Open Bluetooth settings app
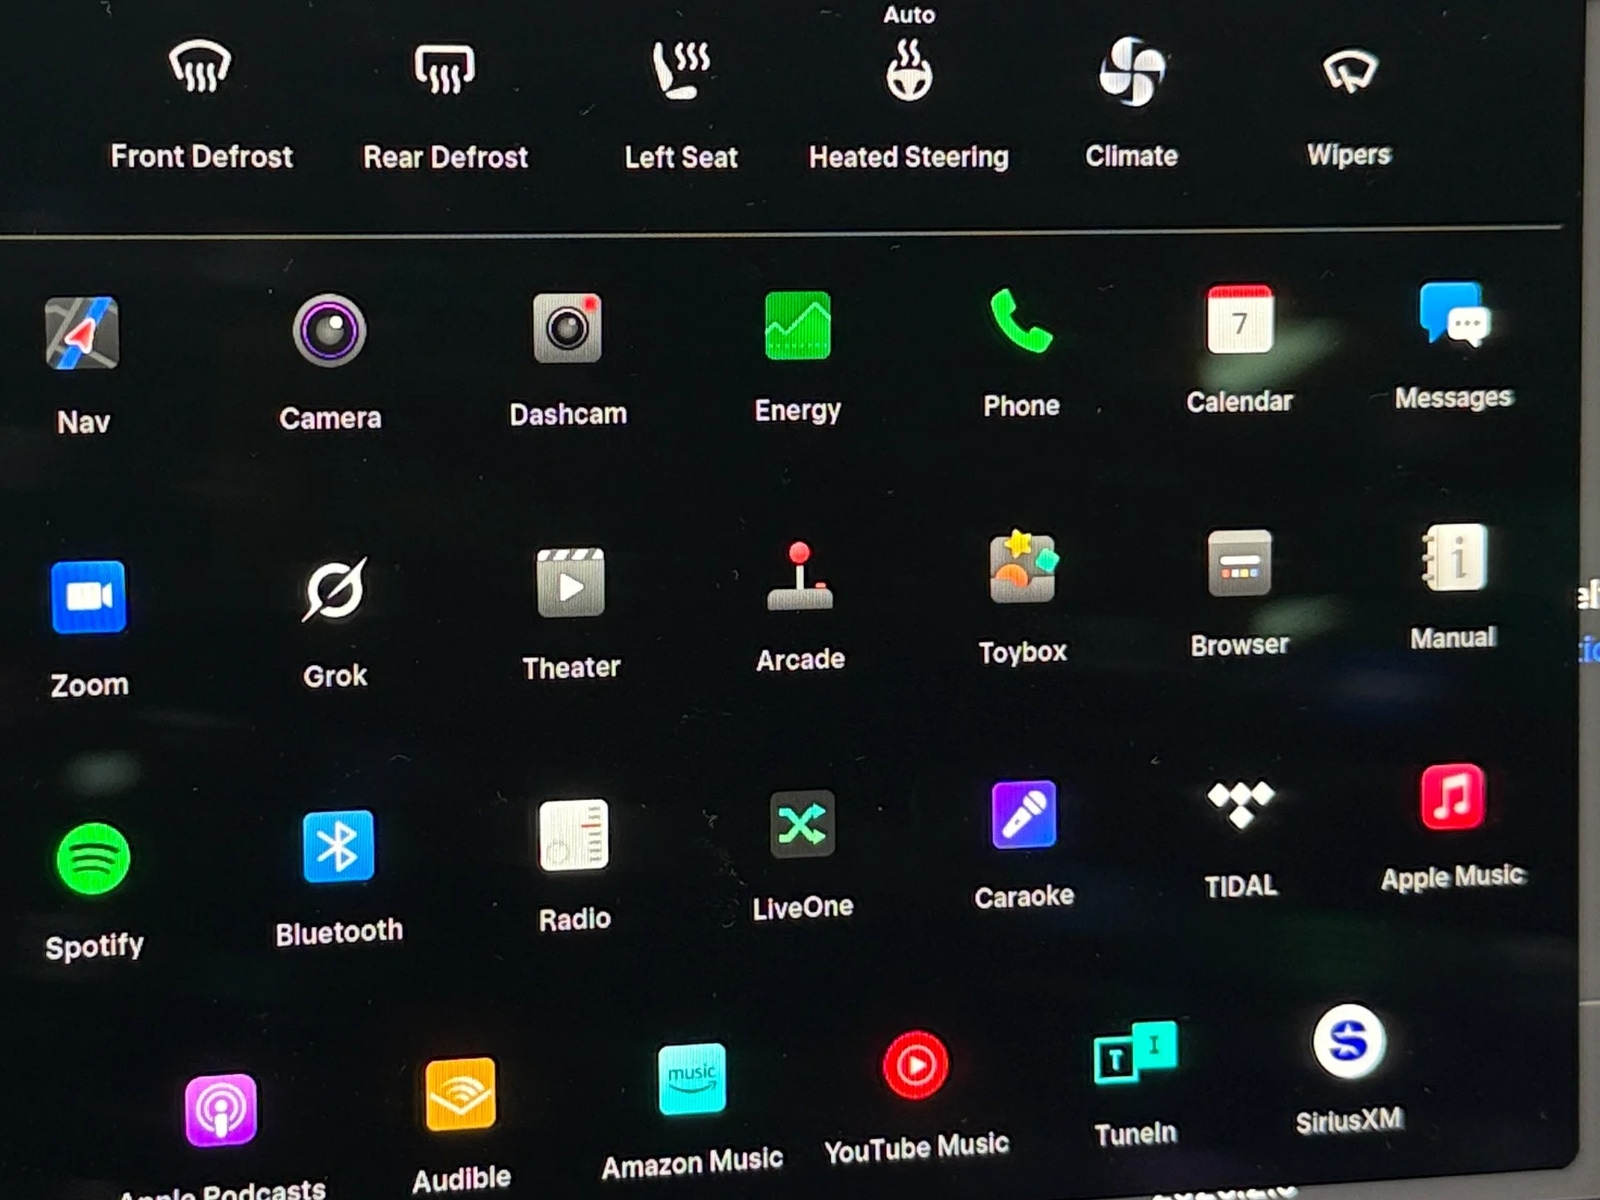 coord(338,846)
